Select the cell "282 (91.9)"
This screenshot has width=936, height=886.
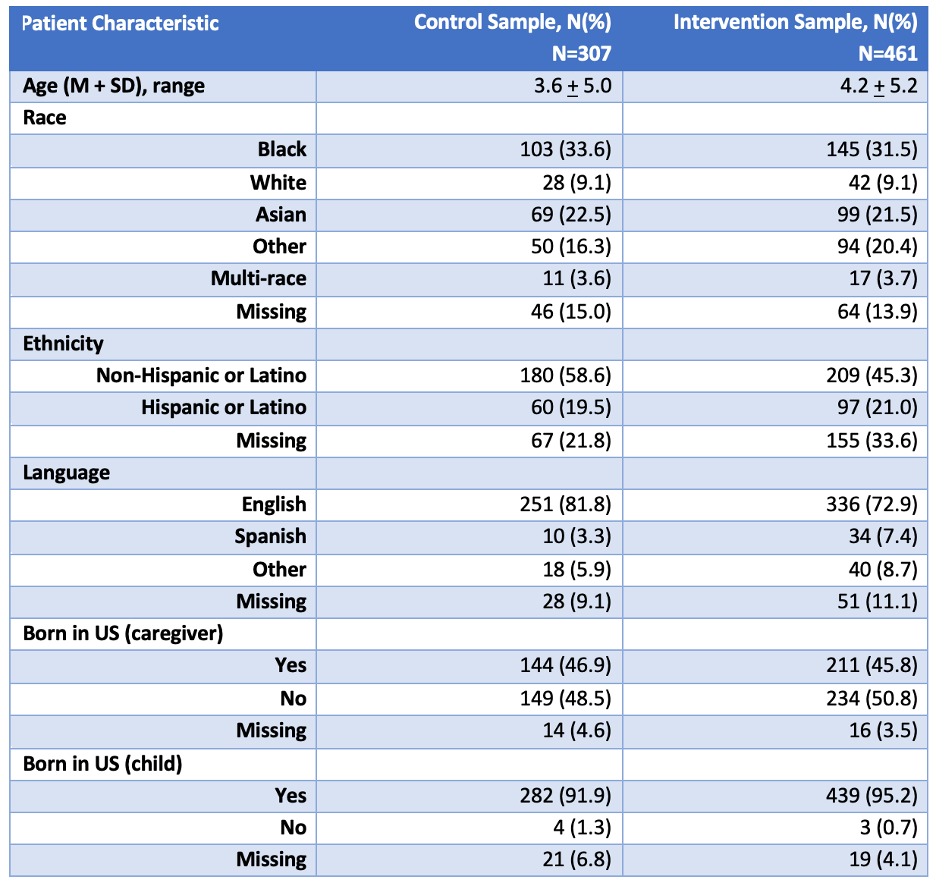pyautogui.click(x=565, y=796)
